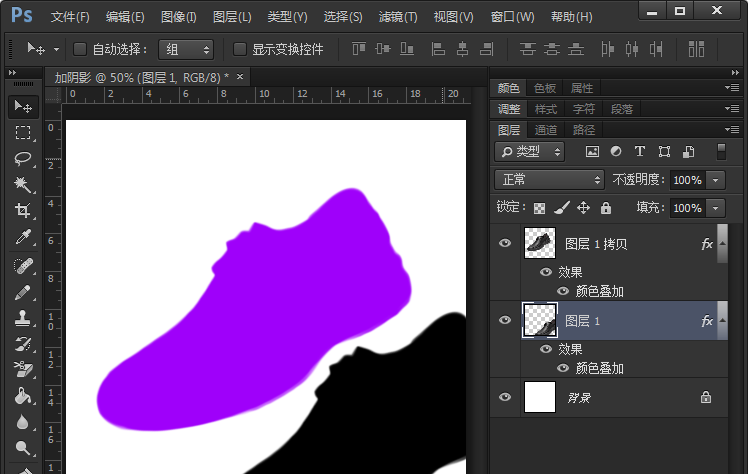Click the 背景 layer thumbnail
The image size is (748, 474).
tap(540, 397)
